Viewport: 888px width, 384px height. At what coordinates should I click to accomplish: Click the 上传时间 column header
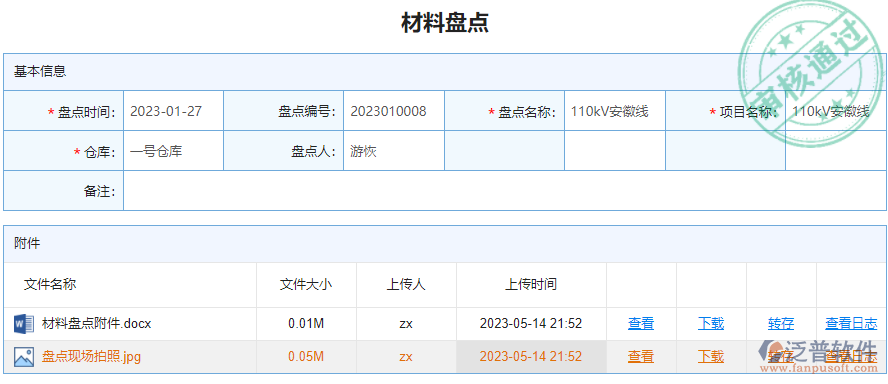pos(531,284)
